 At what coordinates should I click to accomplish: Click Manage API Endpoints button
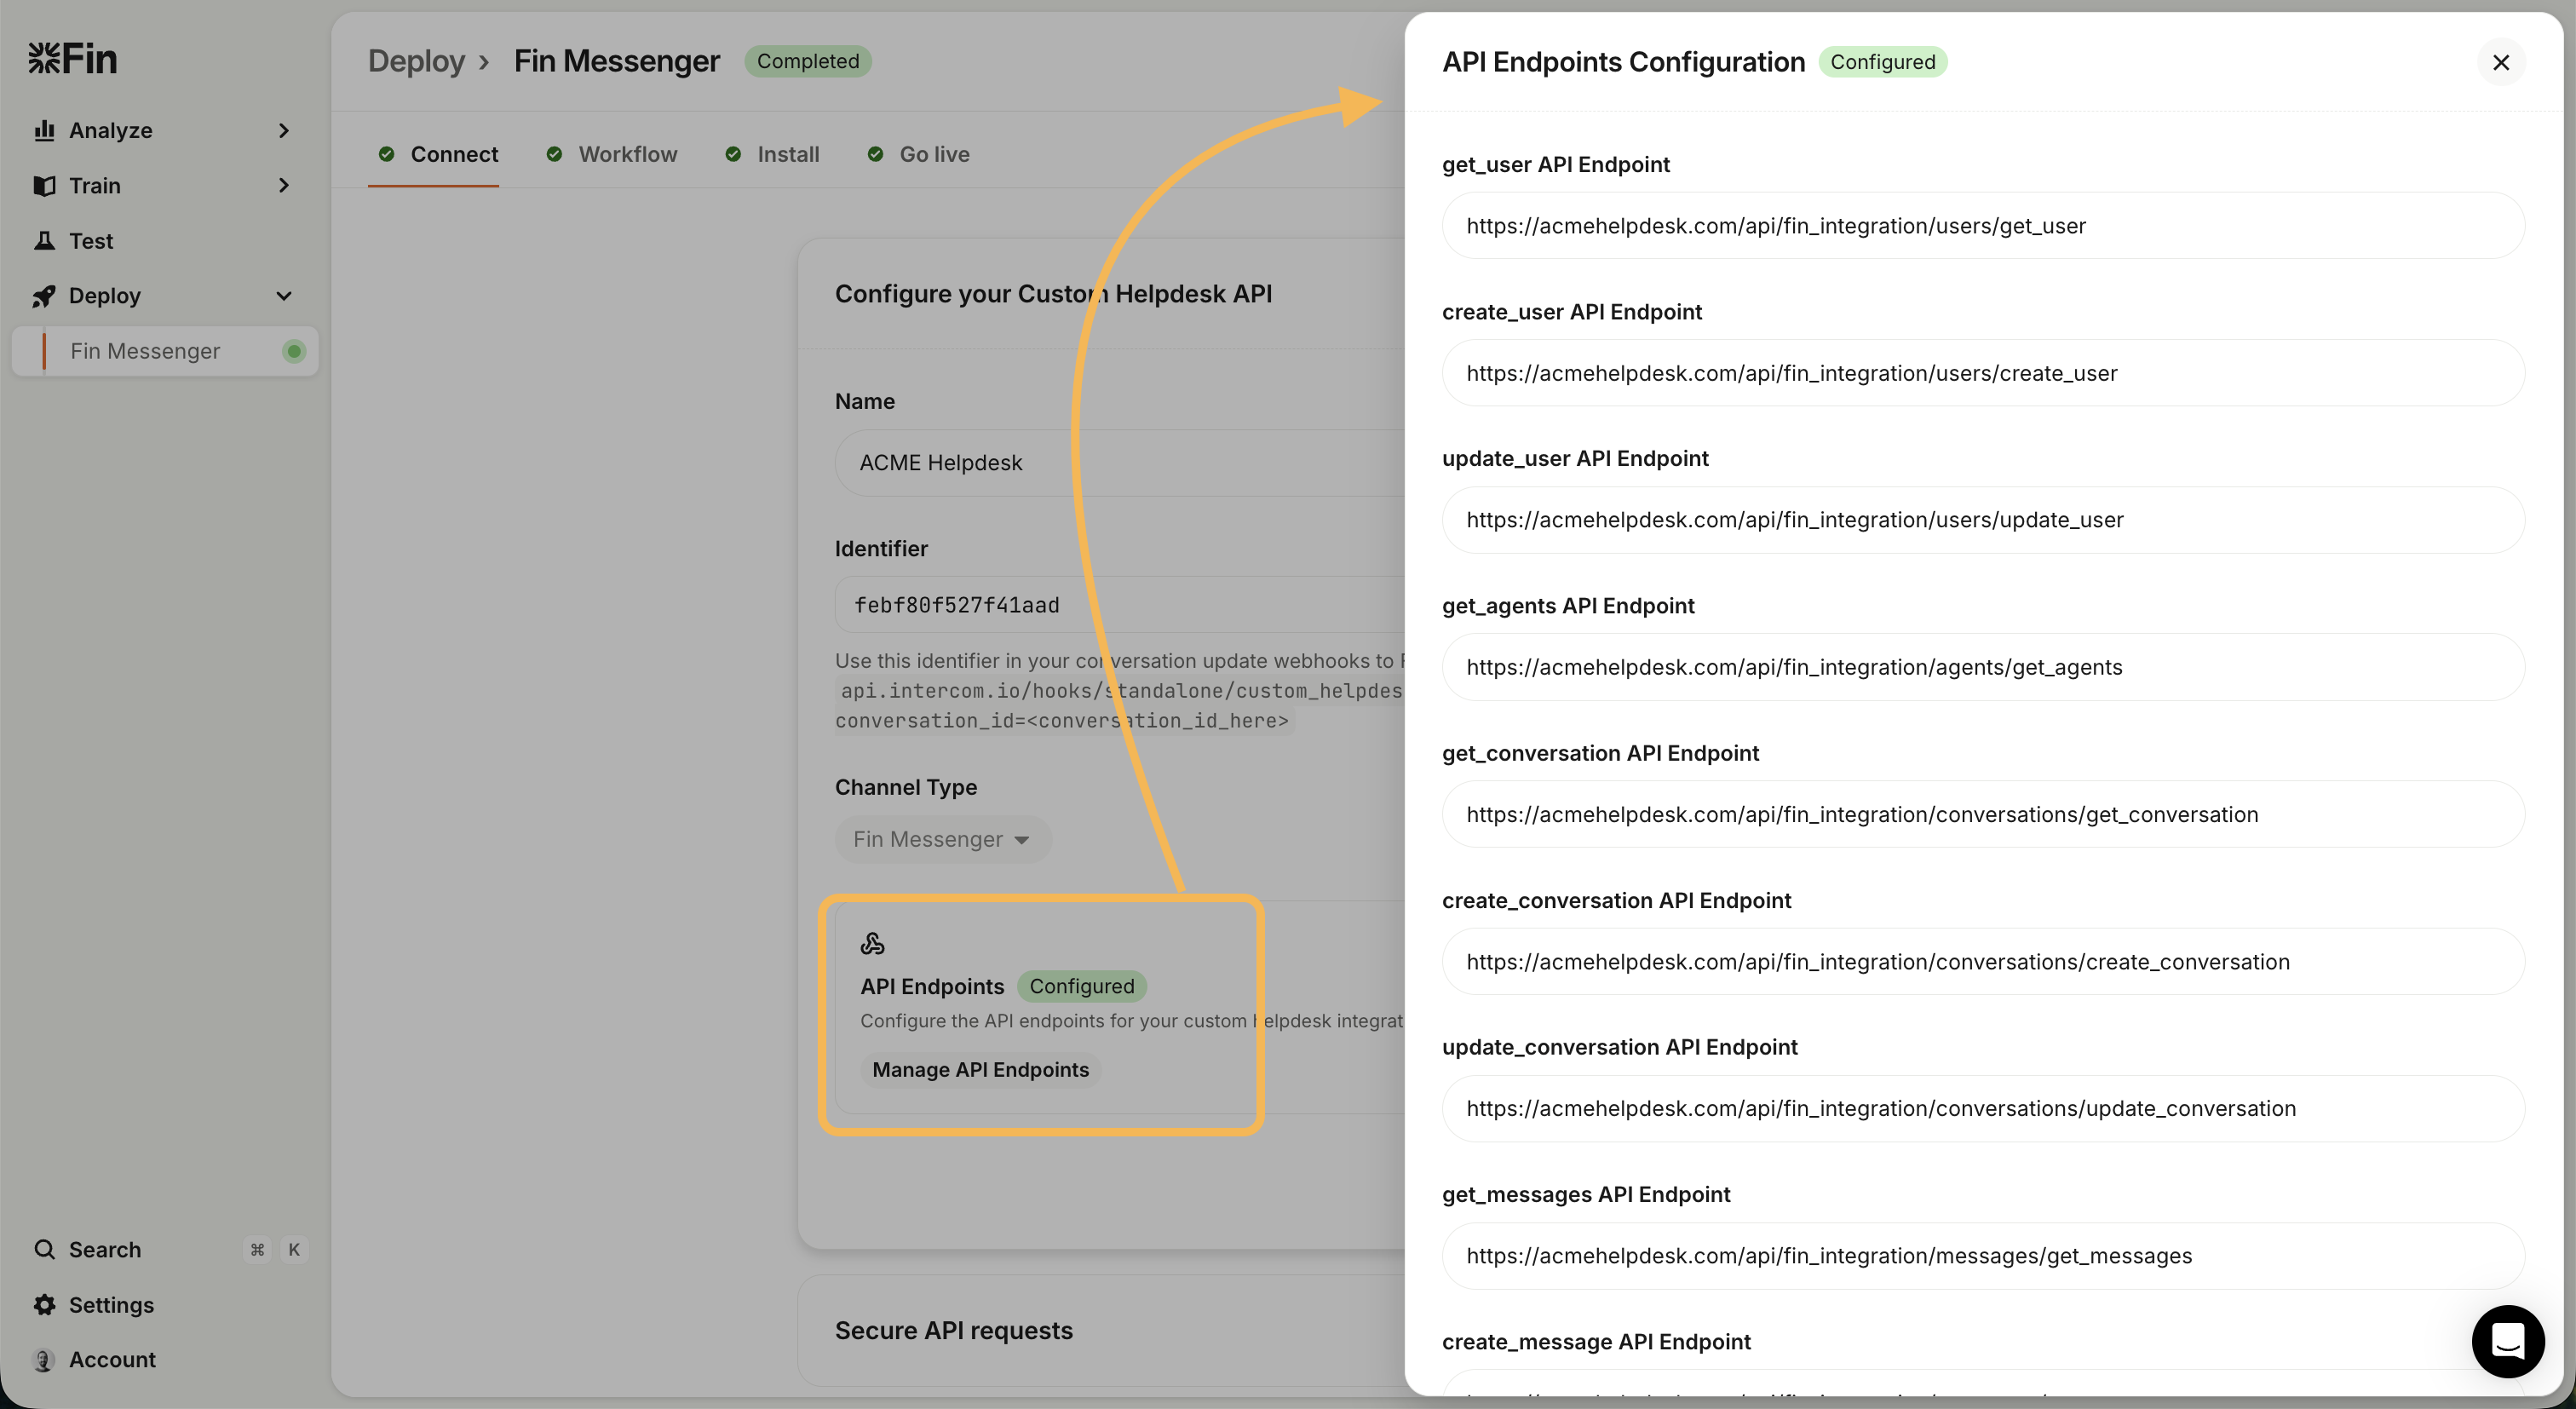coord(980,1070)
